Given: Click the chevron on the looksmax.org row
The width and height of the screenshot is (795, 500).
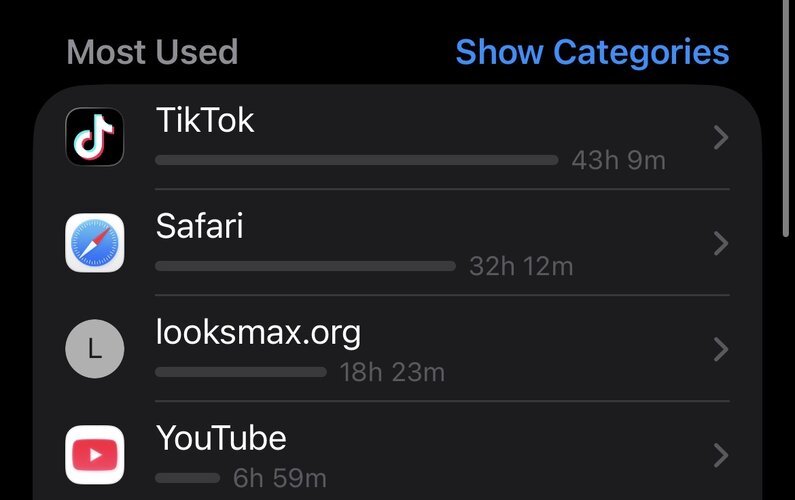Looking at the screenshot, I should [720, 349].
